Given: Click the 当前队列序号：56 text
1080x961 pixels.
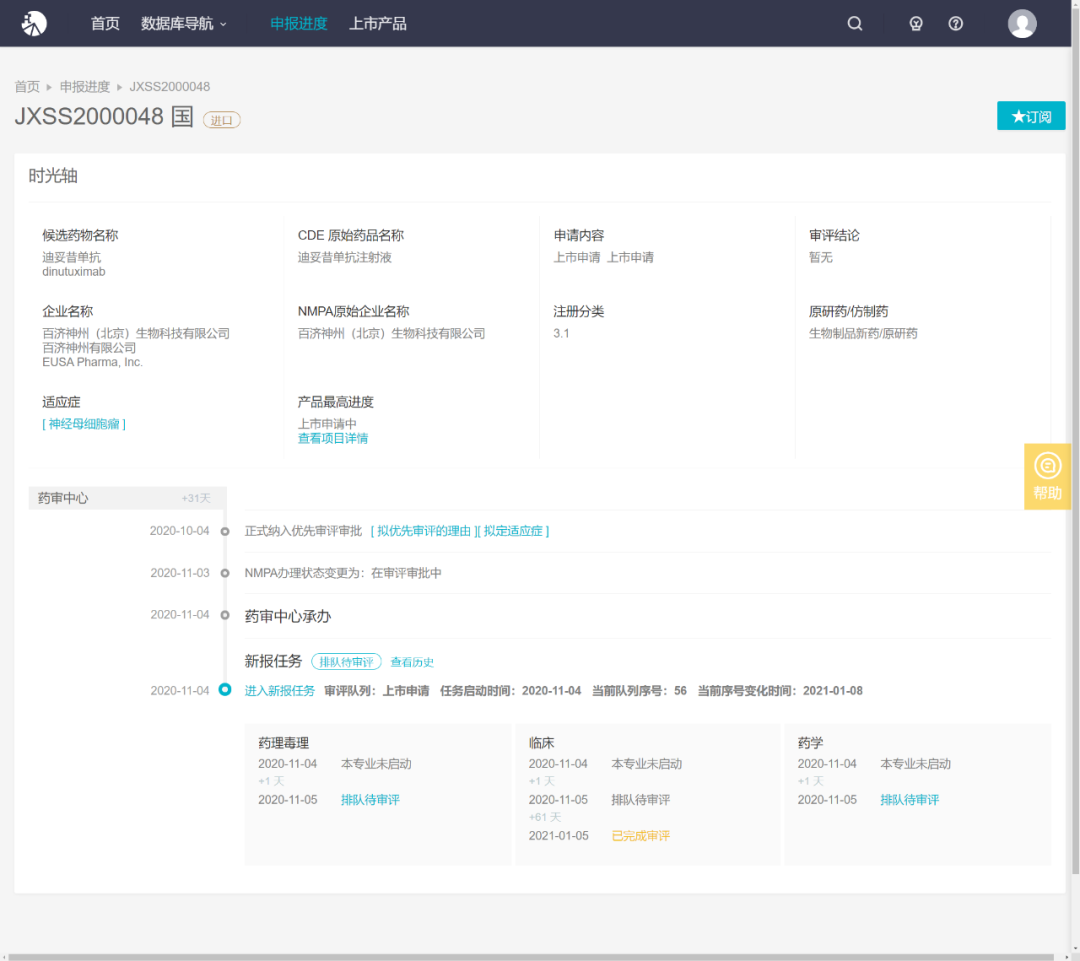Looking at the screenshot, I should click(639, 691).
